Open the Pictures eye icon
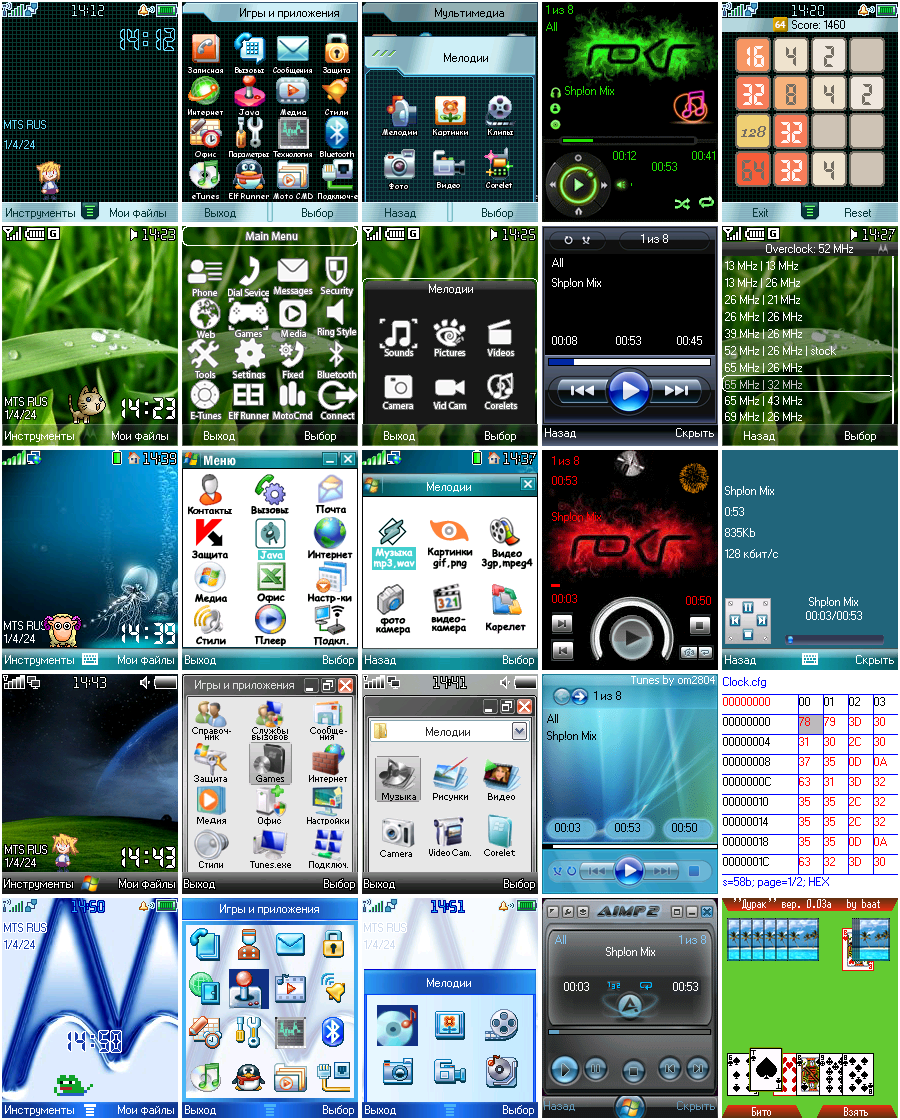 point(450,332)
